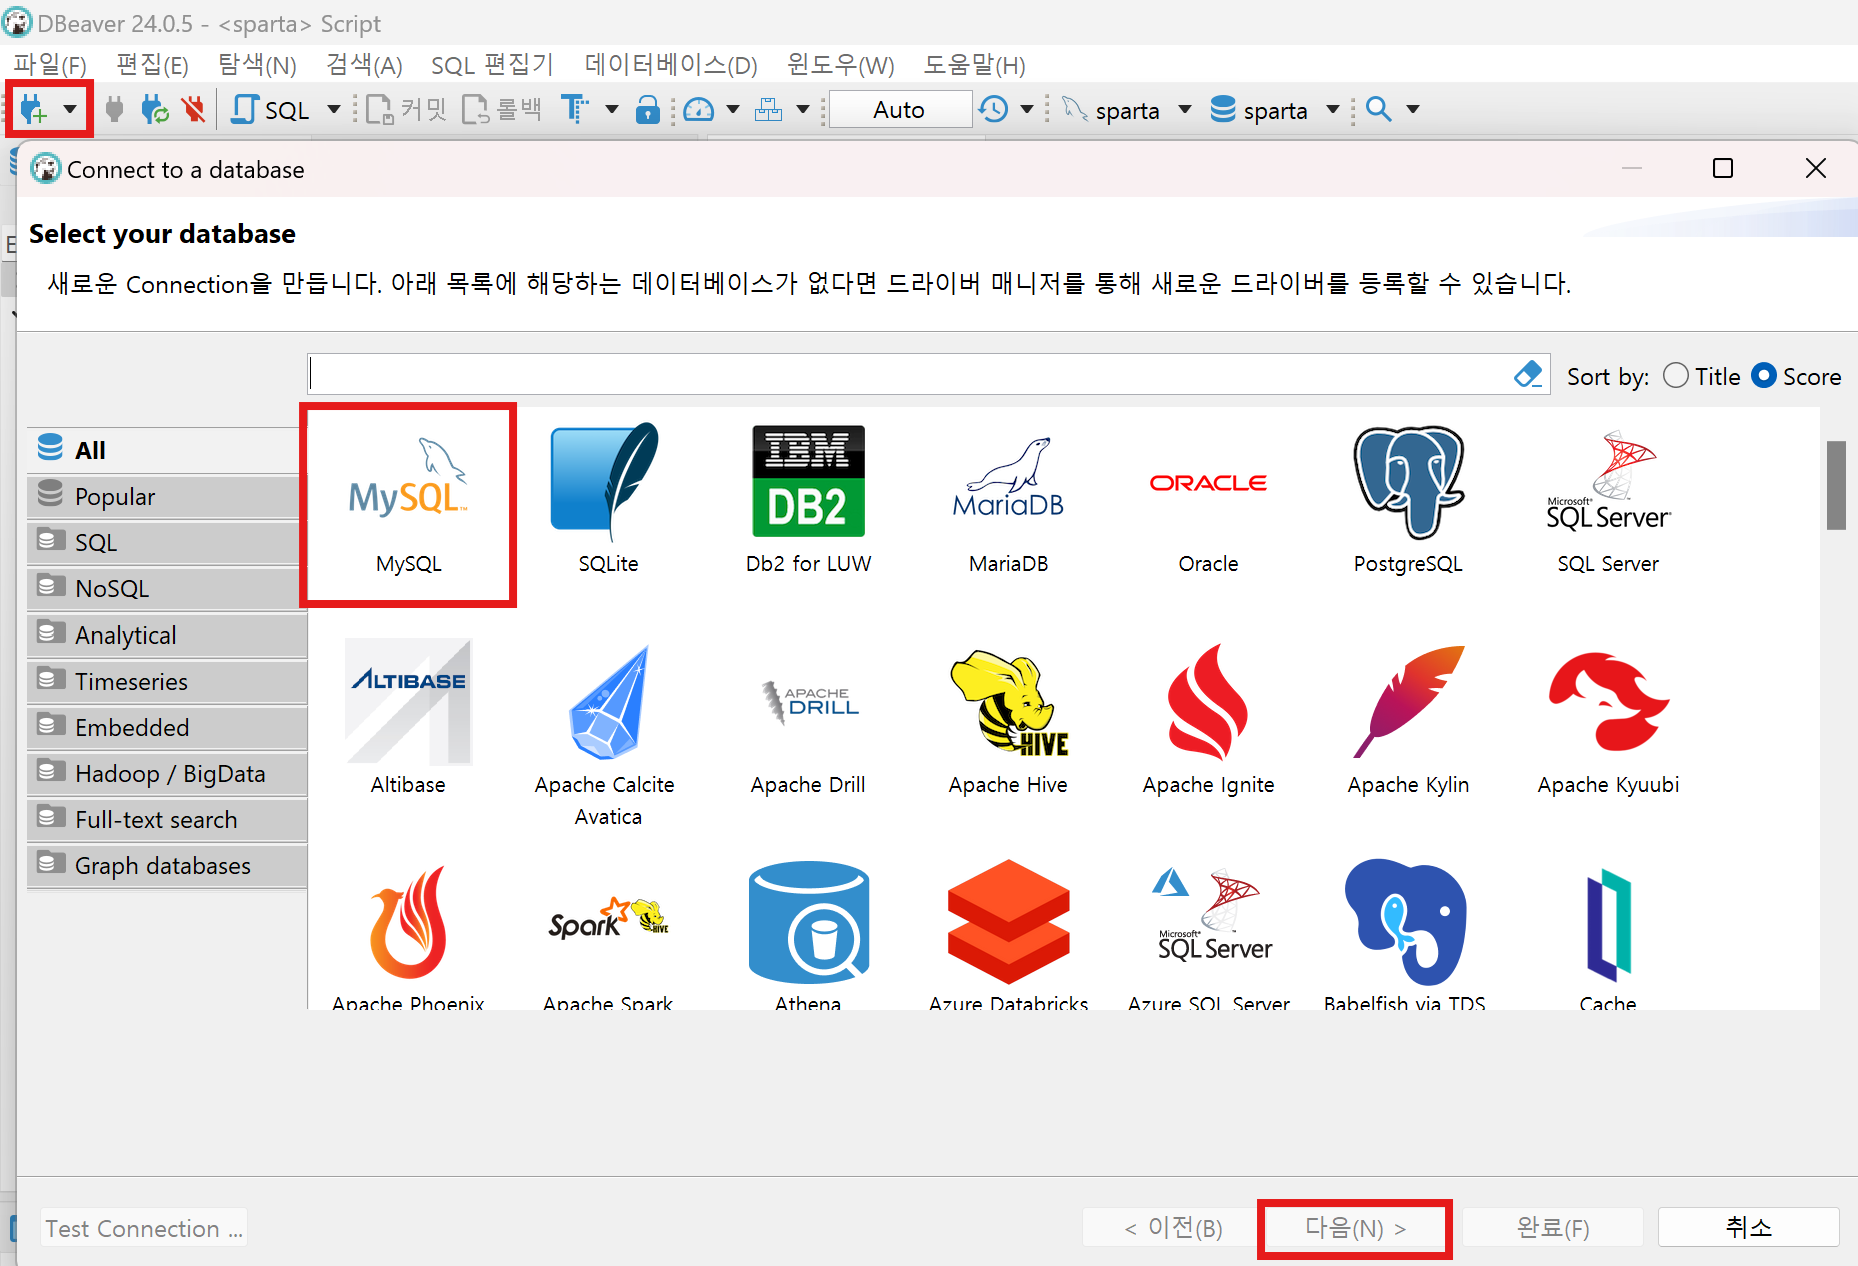The image size is (1858, 1266).
Task: Open the 편집(E) menu
Action: (152, 65)
